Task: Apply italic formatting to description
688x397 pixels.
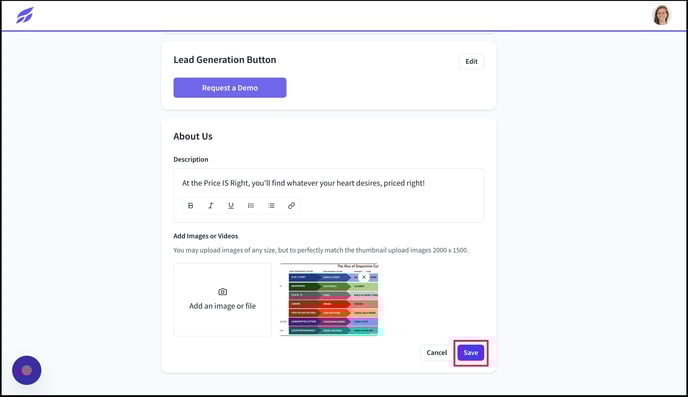Action: coord(211,205)
